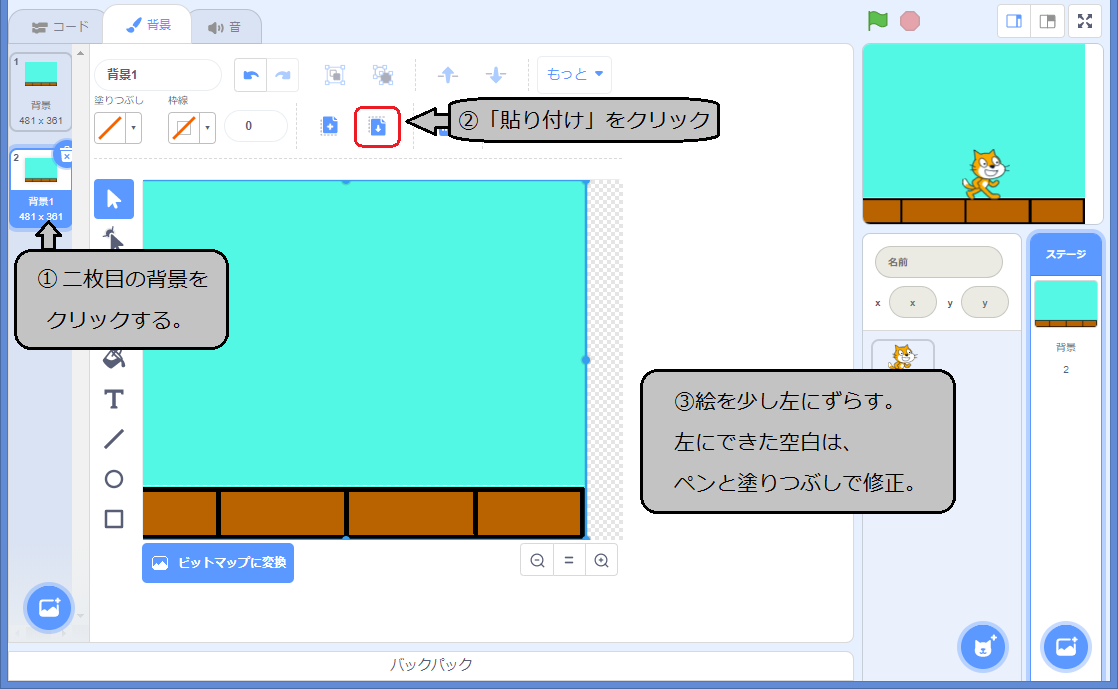
Task: Select the arrow Select tool
Action: coord(114,199)
